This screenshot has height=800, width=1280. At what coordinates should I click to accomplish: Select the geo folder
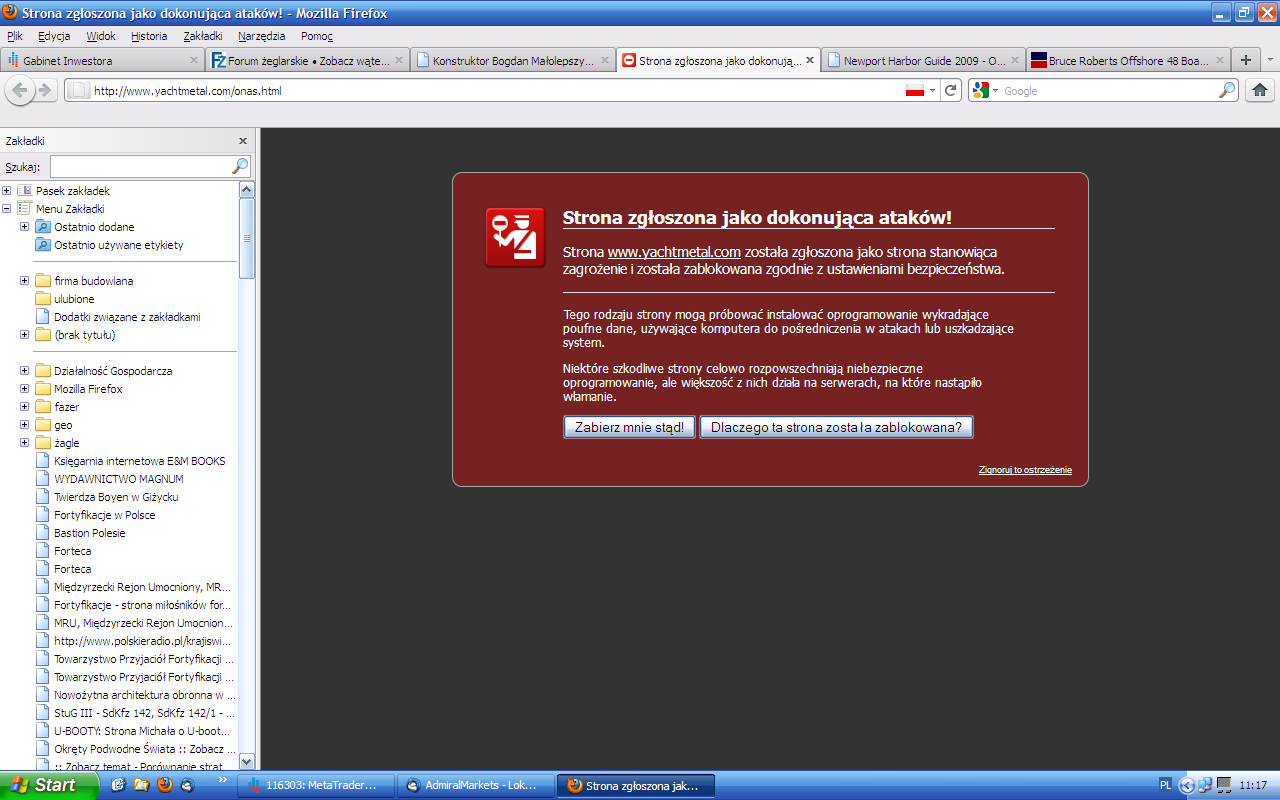click(x=54, y=425)
